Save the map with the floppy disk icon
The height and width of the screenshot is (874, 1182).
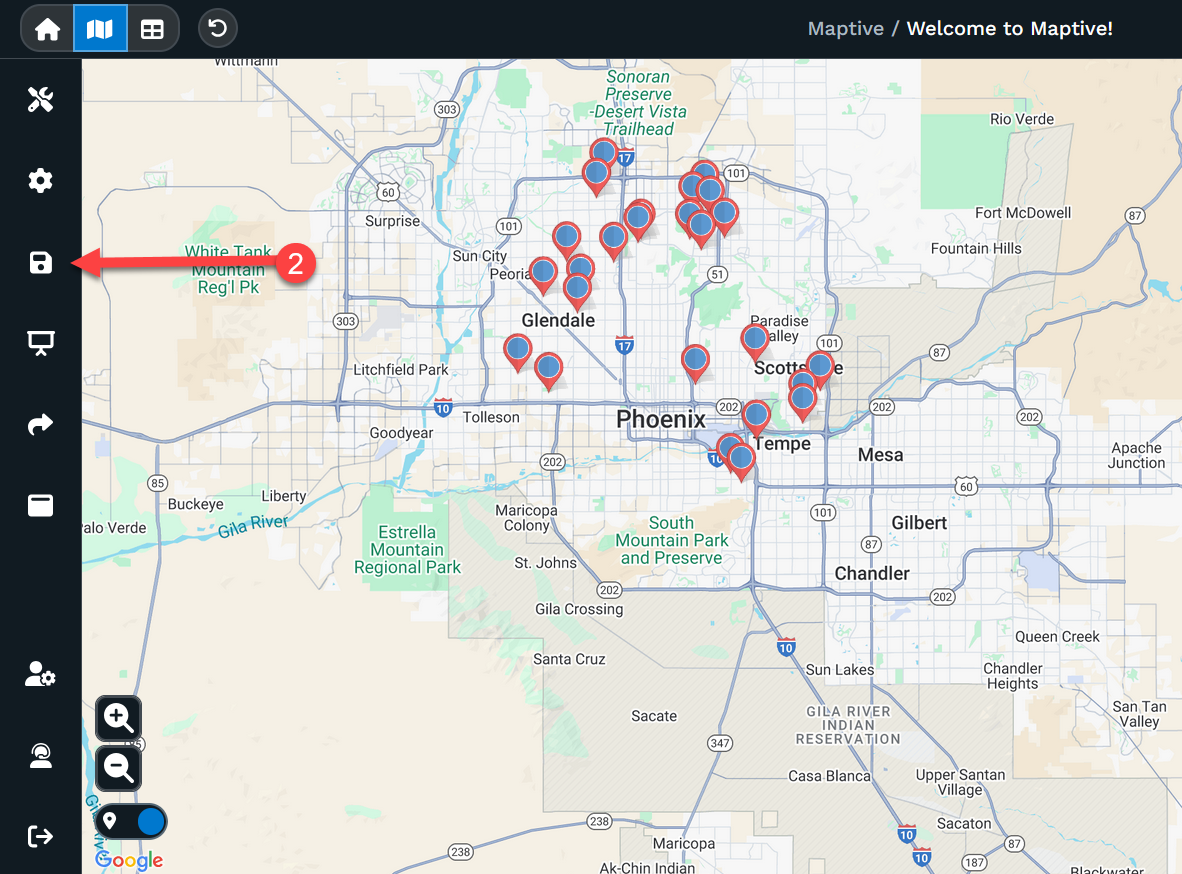(41, 262)
